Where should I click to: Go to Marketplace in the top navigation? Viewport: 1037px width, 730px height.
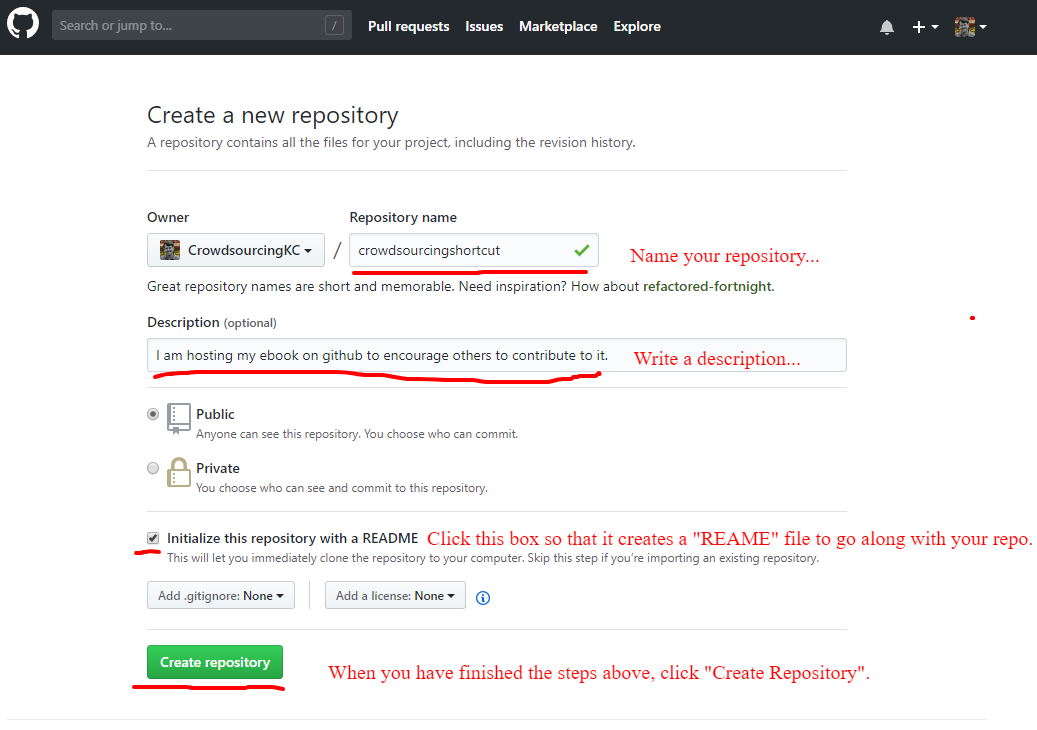coord(558,26)
